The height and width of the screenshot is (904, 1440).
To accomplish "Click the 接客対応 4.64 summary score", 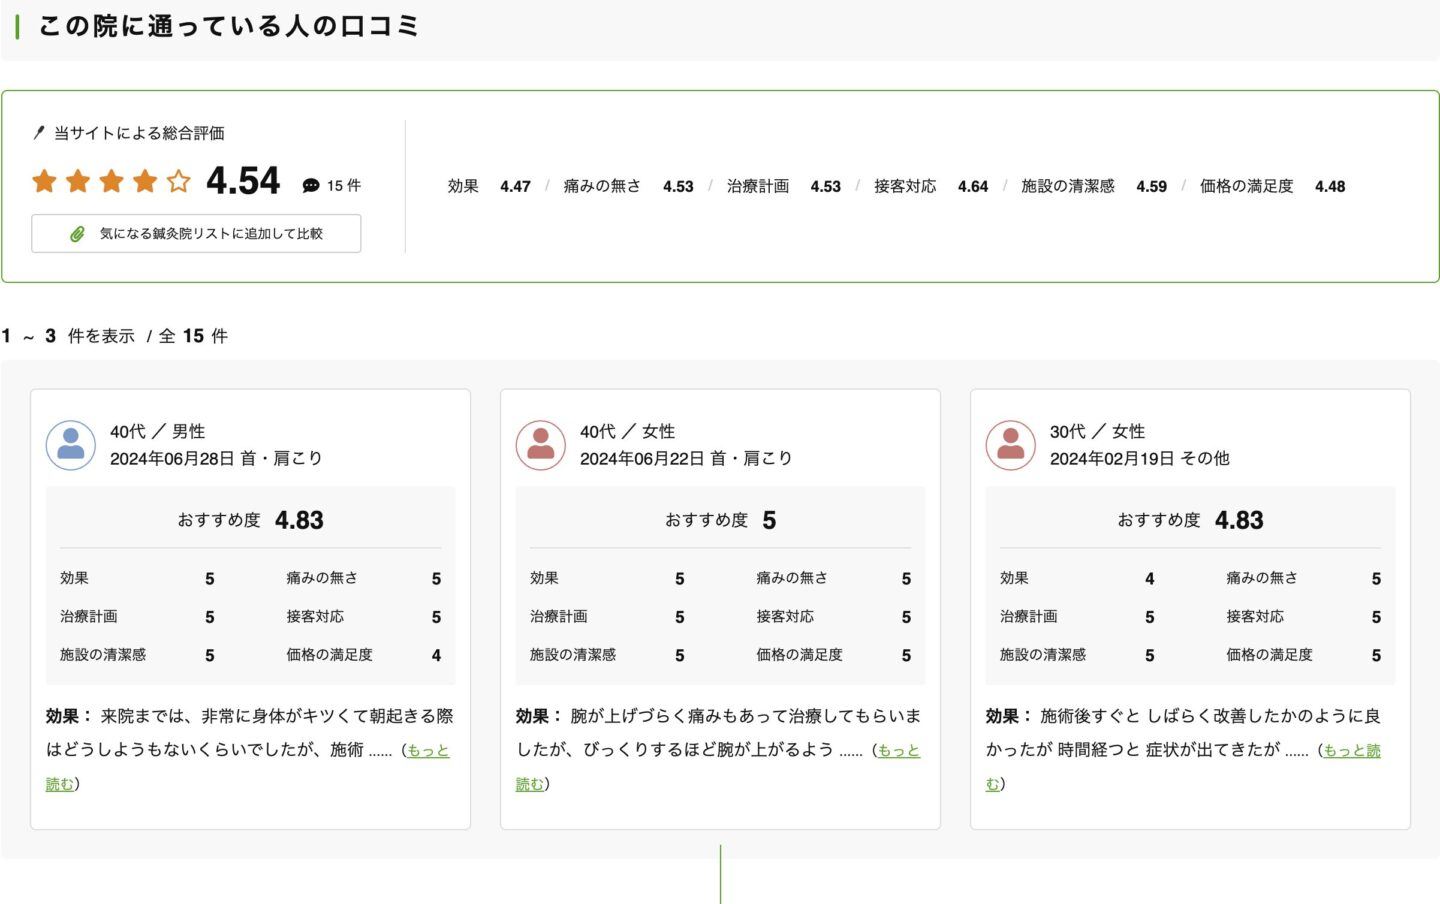I will (x=931, y=186).
